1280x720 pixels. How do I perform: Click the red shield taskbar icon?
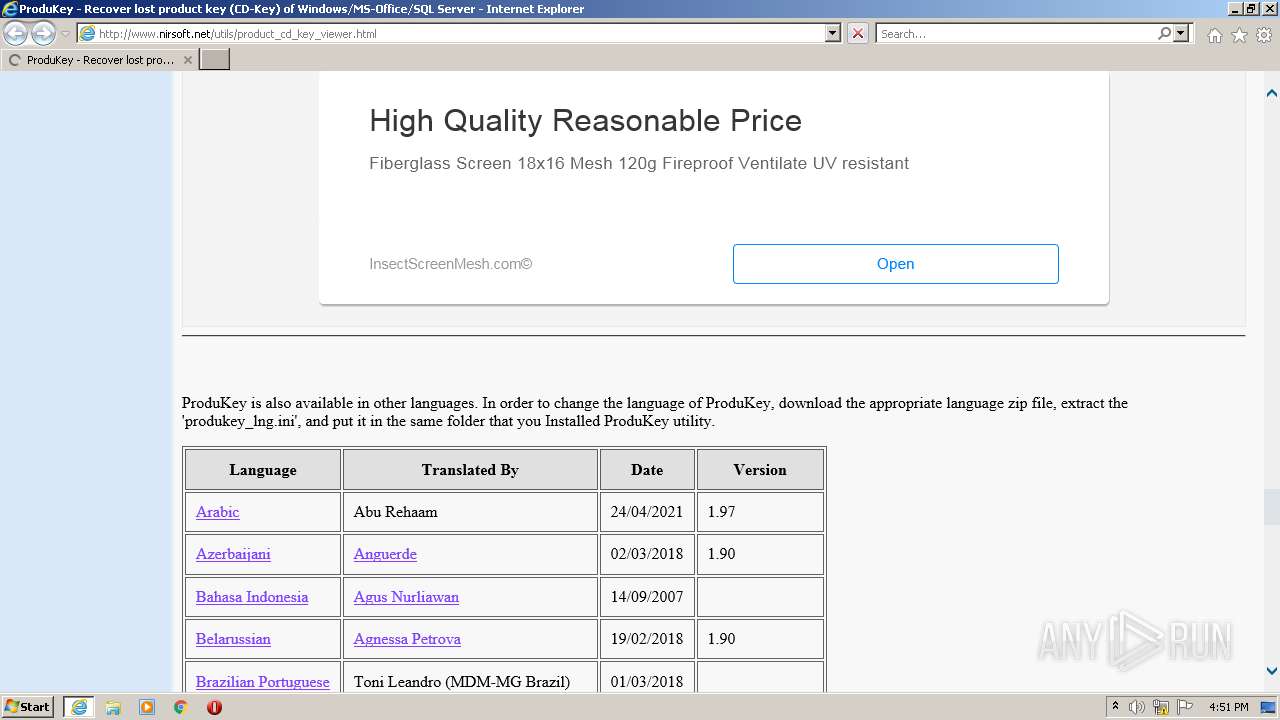(x=214, y=707)
